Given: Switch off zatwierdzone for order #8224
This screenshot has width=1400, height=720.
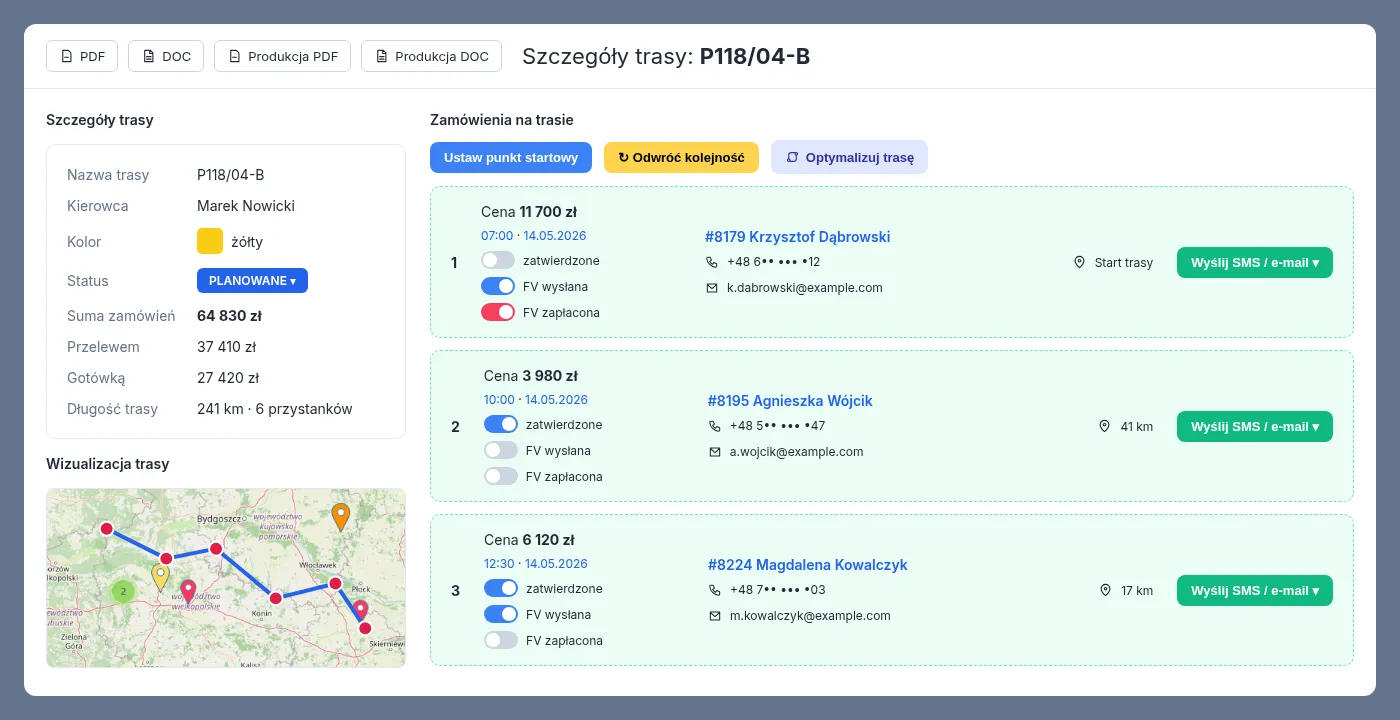Looking at the screenshot, I should click(x=501, y=588).
